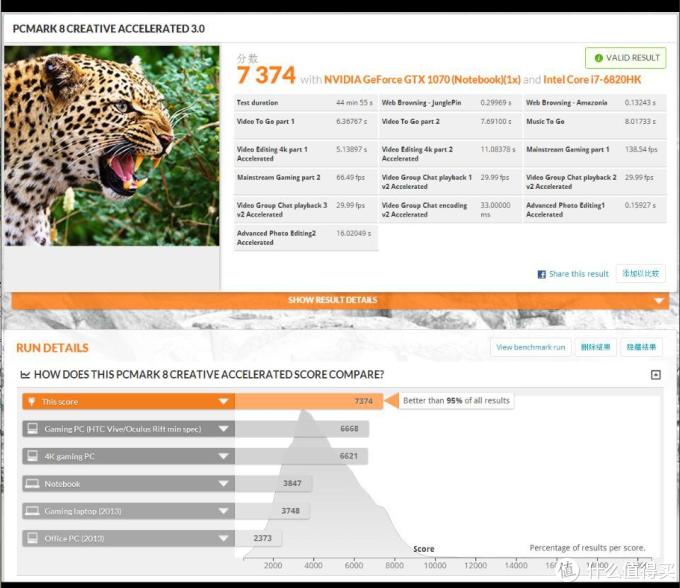
Task: Open the This score dropdown arrow
Action: 223,401
